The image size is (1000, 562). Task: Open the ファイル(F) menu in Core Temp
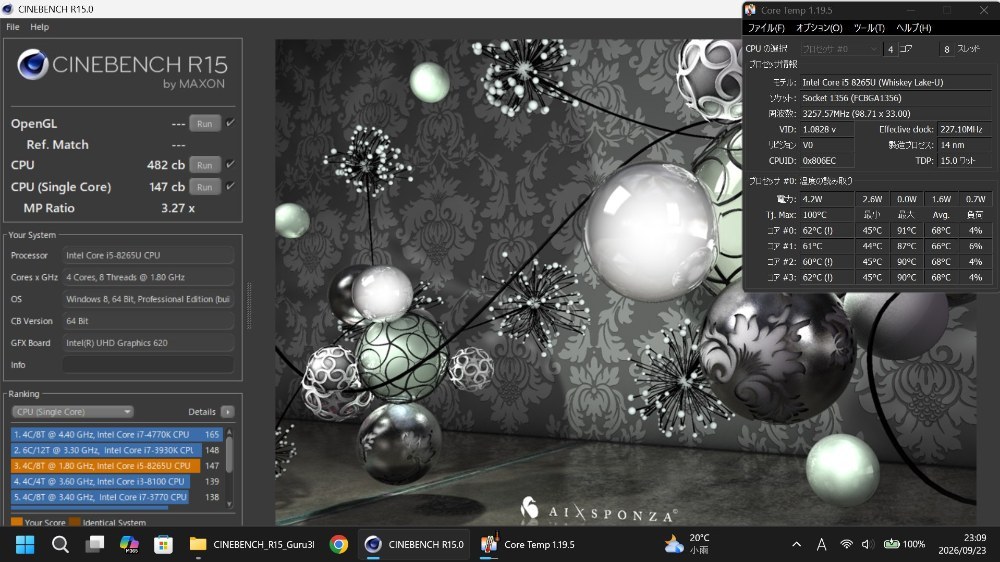[766, 28]
